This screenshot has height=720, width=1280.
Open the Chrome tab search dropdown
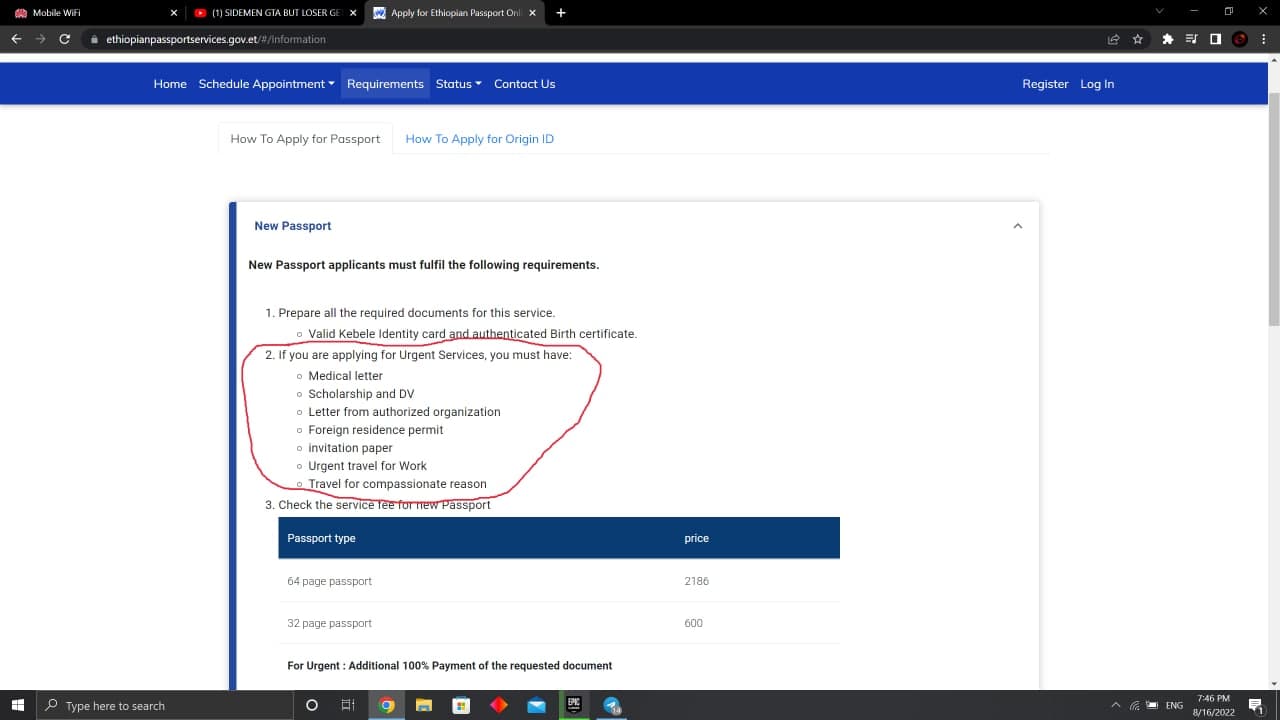tap(1160, 11)
